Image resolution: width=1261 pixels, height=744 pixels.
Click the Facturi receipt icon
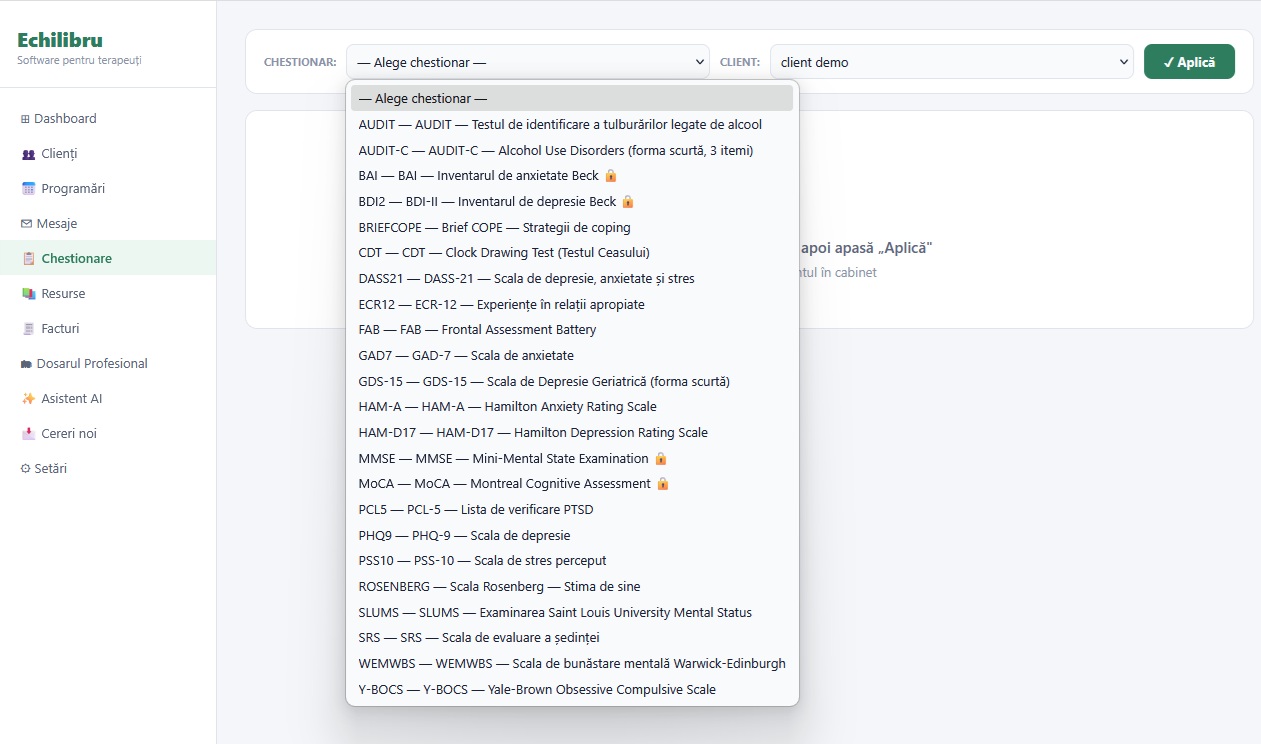click(x=28, y=329)
